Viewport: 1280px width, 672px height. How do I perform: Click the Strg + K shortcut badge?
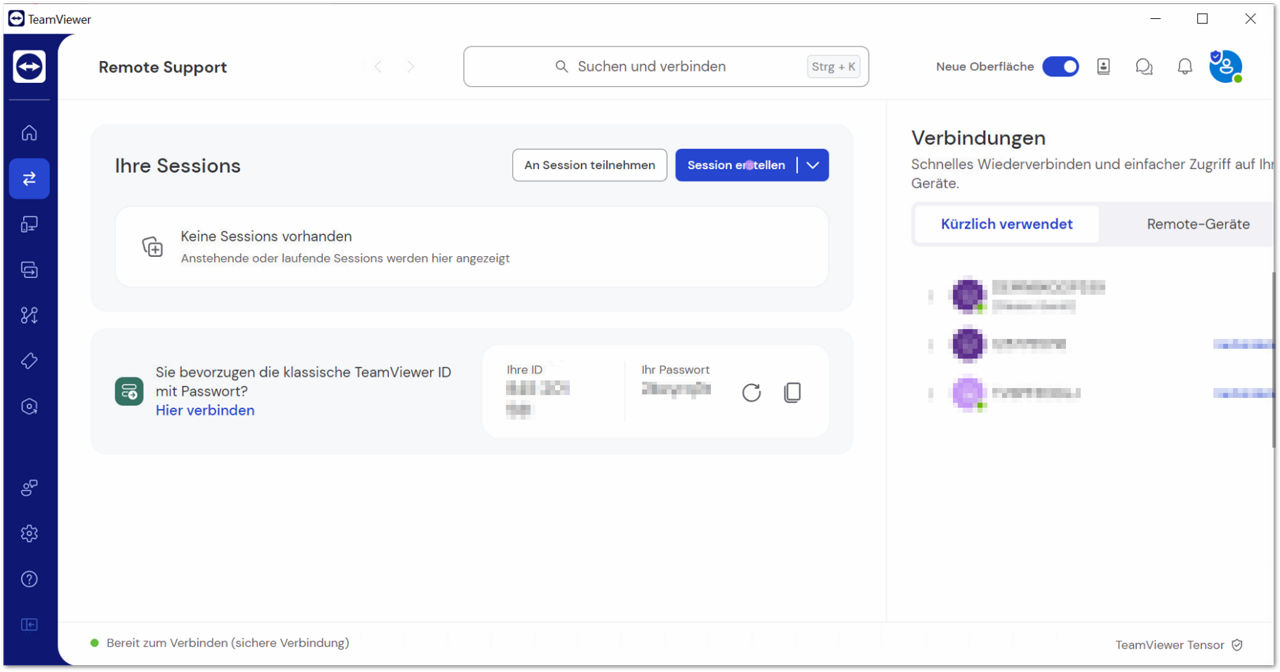(x=834, y=67)
